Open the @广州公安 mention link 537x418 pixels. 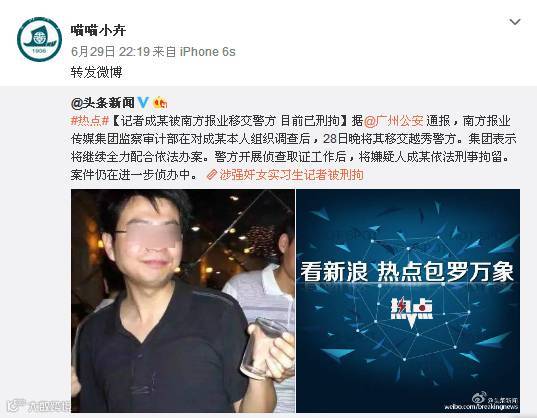click(393, 121)
